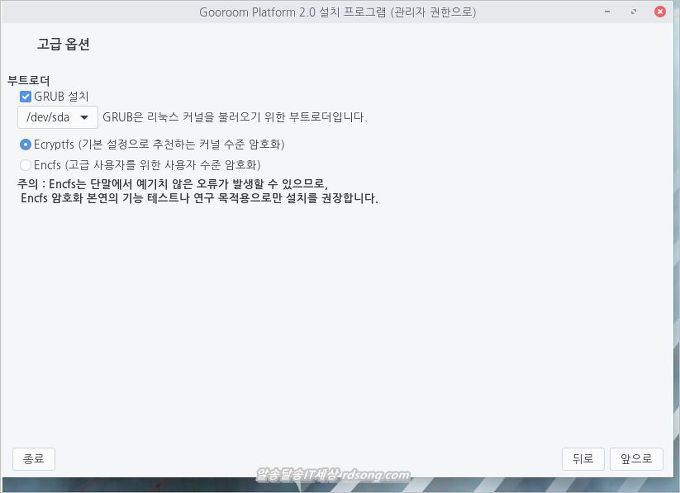Proceed with the 앞으로 button
This screenshot has width=680, height=493.
coord(636,459)
